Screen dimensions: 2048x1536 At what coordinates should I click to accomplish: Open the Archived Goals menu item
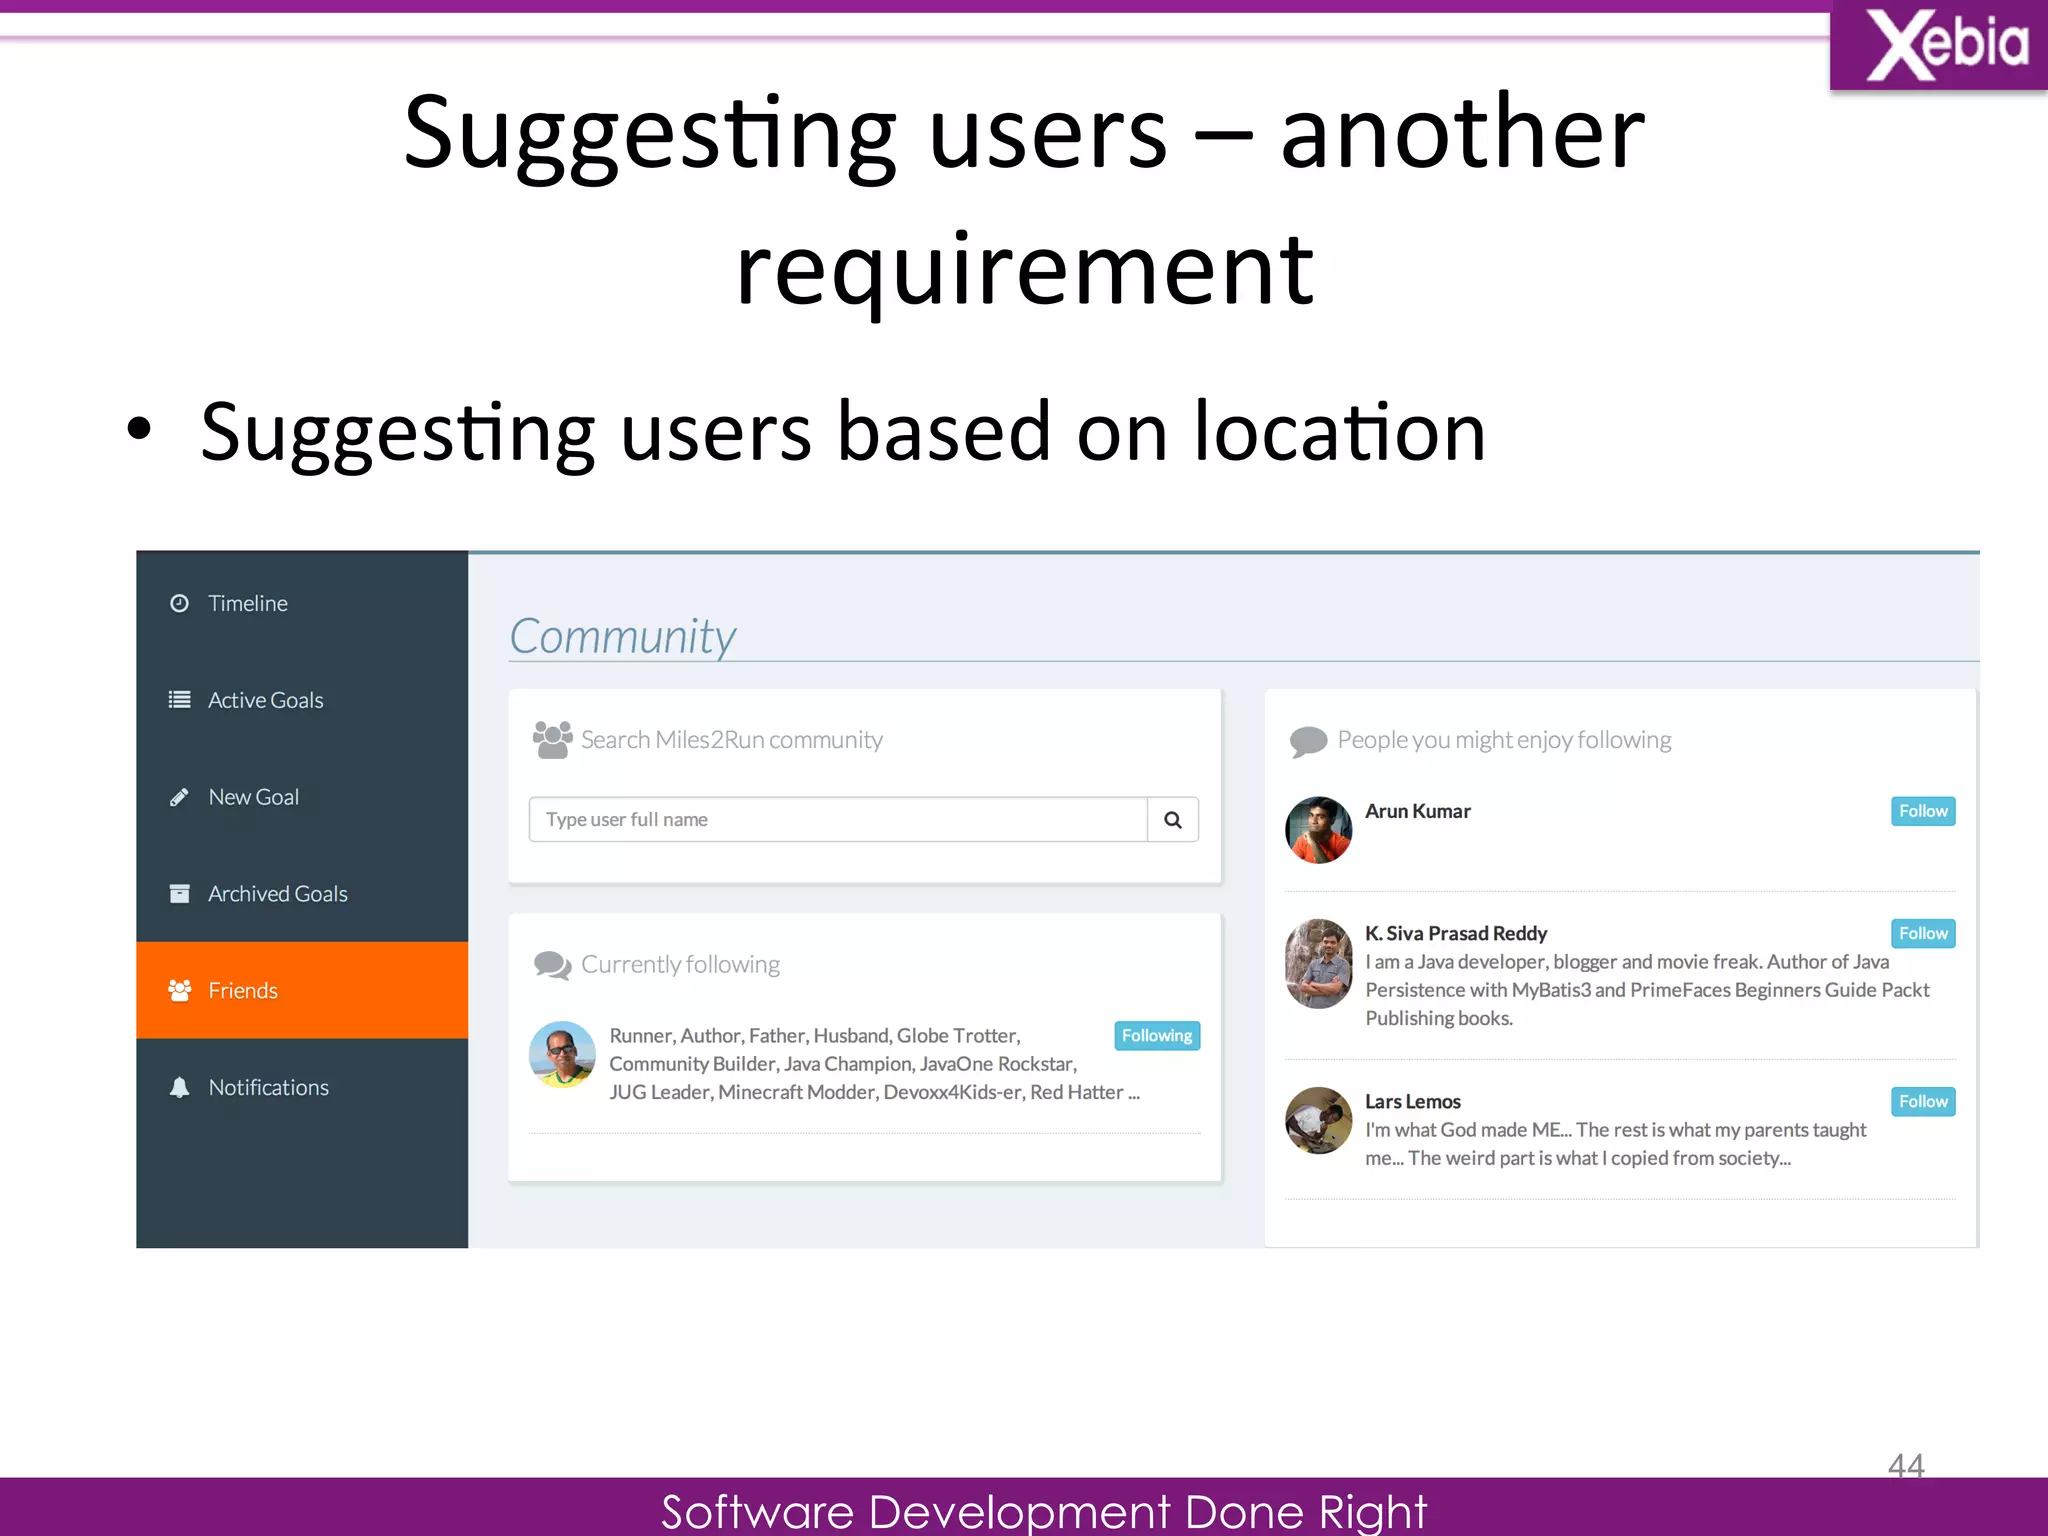(x=277, y=893)
